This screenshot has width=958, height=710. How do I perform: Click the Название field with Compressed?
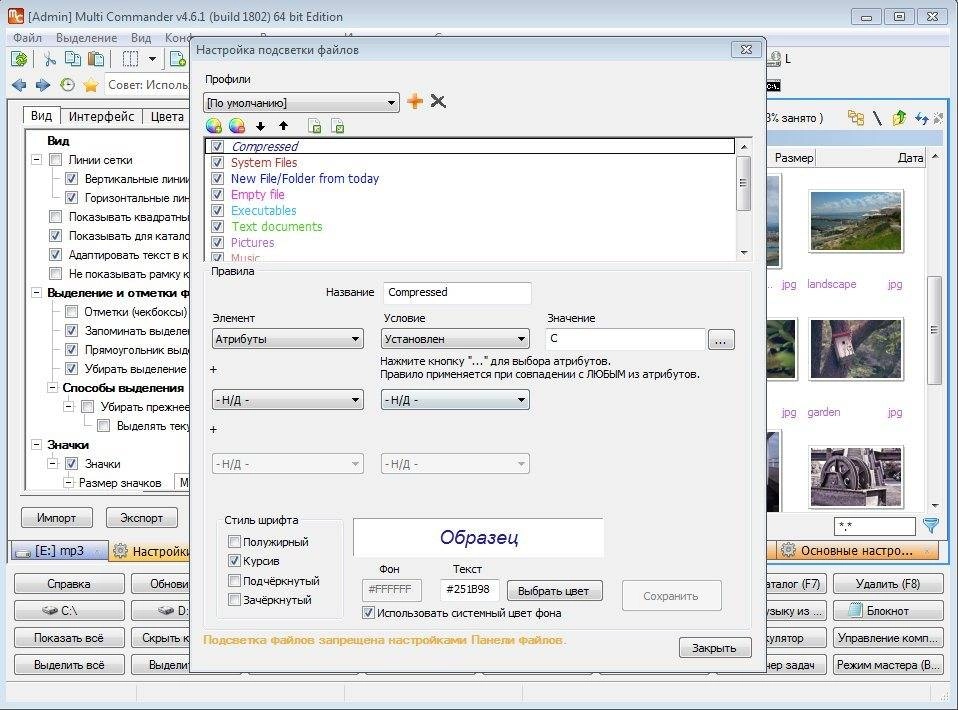point(457,293)
